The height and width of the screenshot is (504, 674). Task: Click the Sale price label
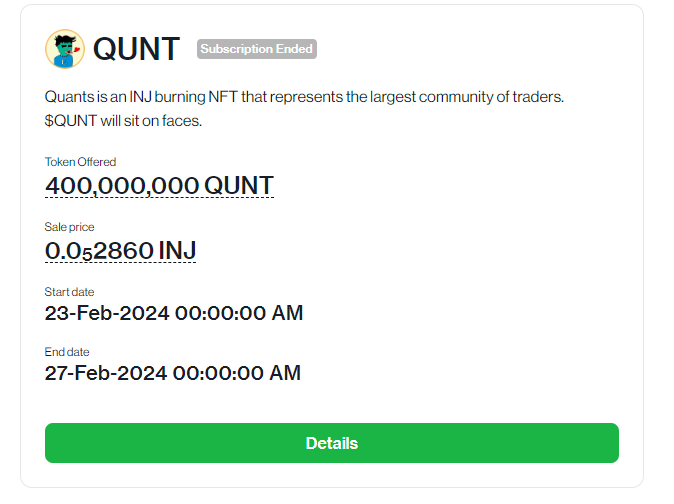point(70,227)
